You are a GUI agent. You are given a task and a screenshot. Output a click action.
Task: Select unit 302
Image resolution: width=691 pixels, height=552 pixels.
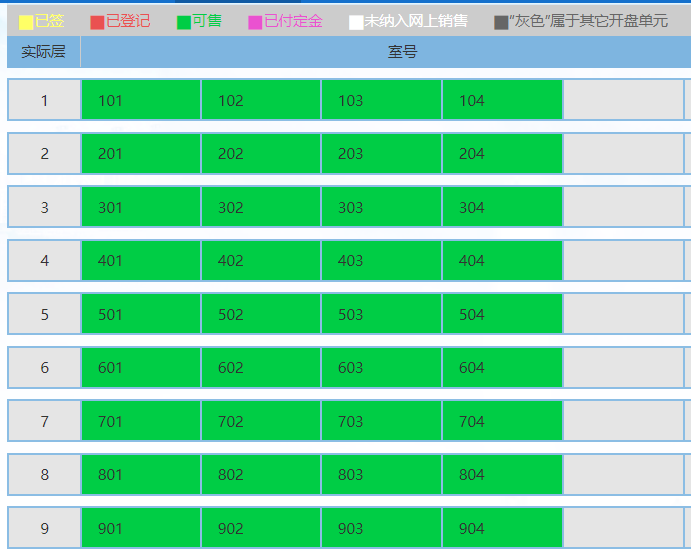tap(261, 207)
